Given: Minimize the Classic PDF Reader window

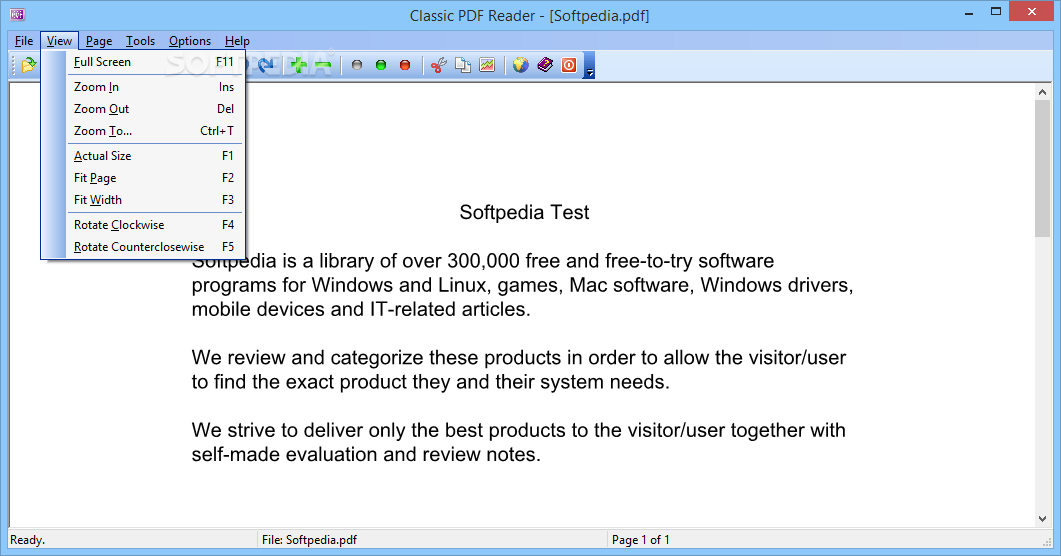Looking at the screenshot, I should [x=969, y=12].
